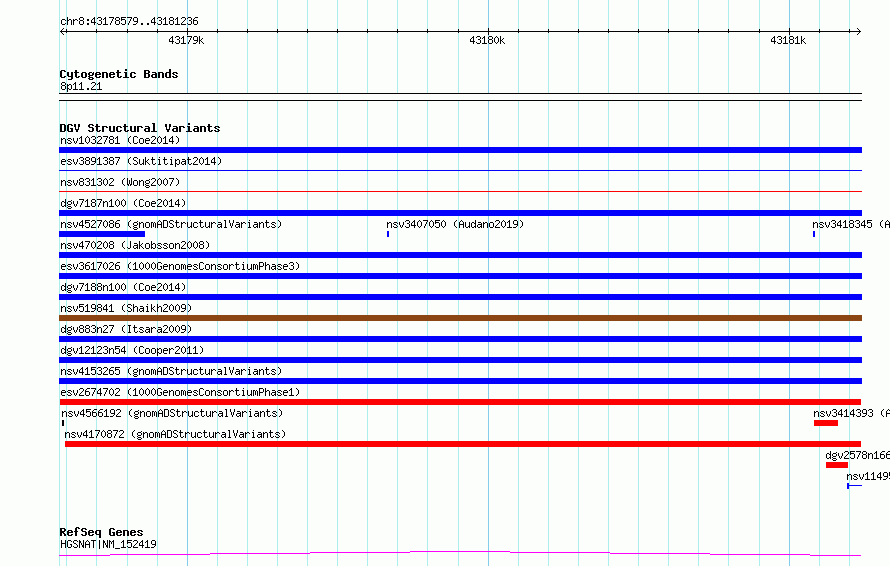Screen dimensions: 890x566
Task: Open the nsv470208 (Jakobsson2008) label
Action: coord(135,245)
